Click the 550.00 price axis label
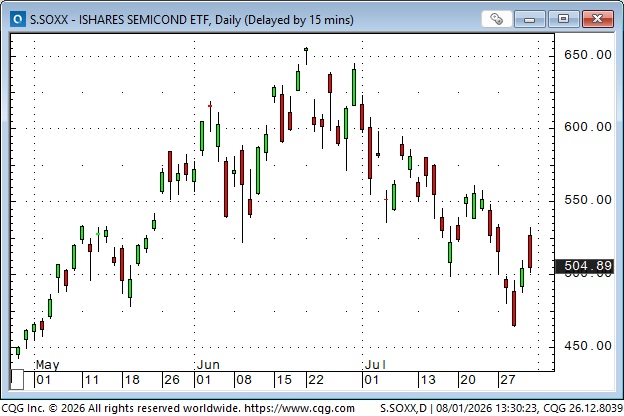624x416 pixels. coord(588,200)
